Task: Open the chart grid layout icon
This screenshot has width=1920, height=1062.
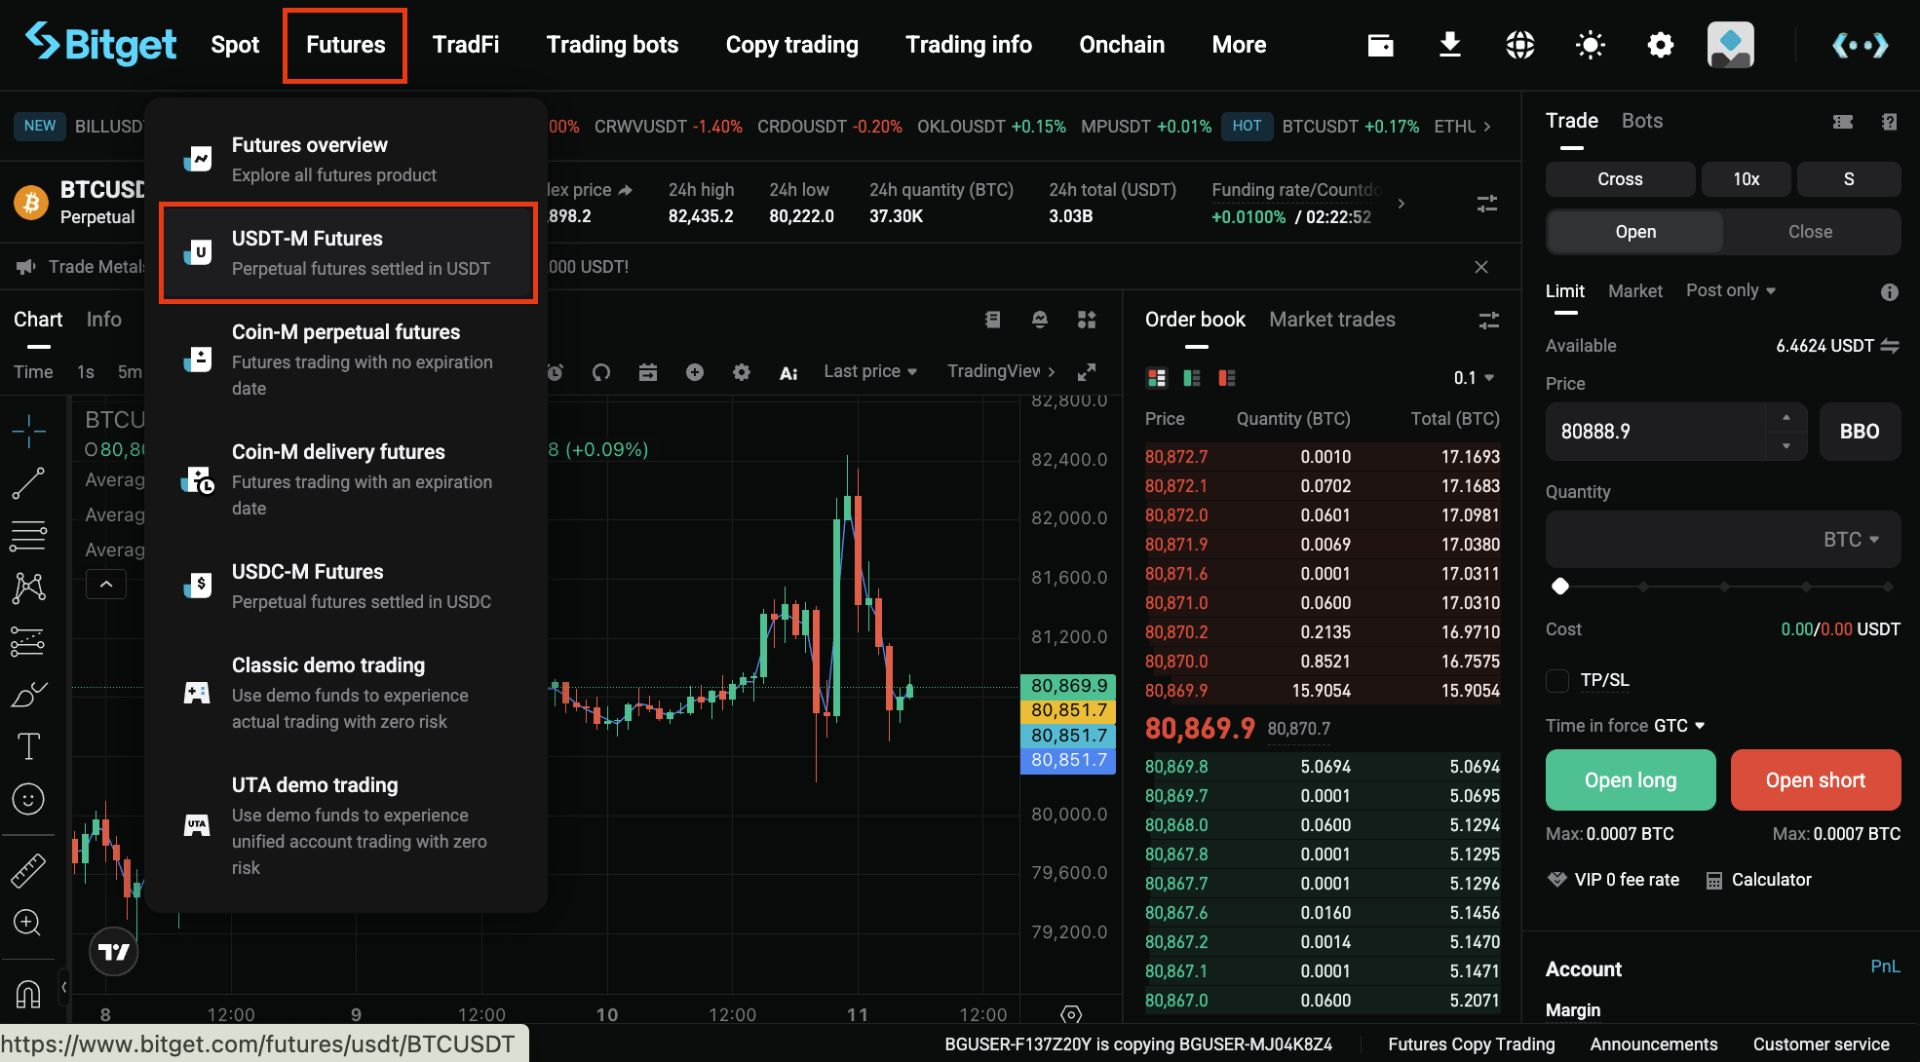Action: (x=1087, y=319)
